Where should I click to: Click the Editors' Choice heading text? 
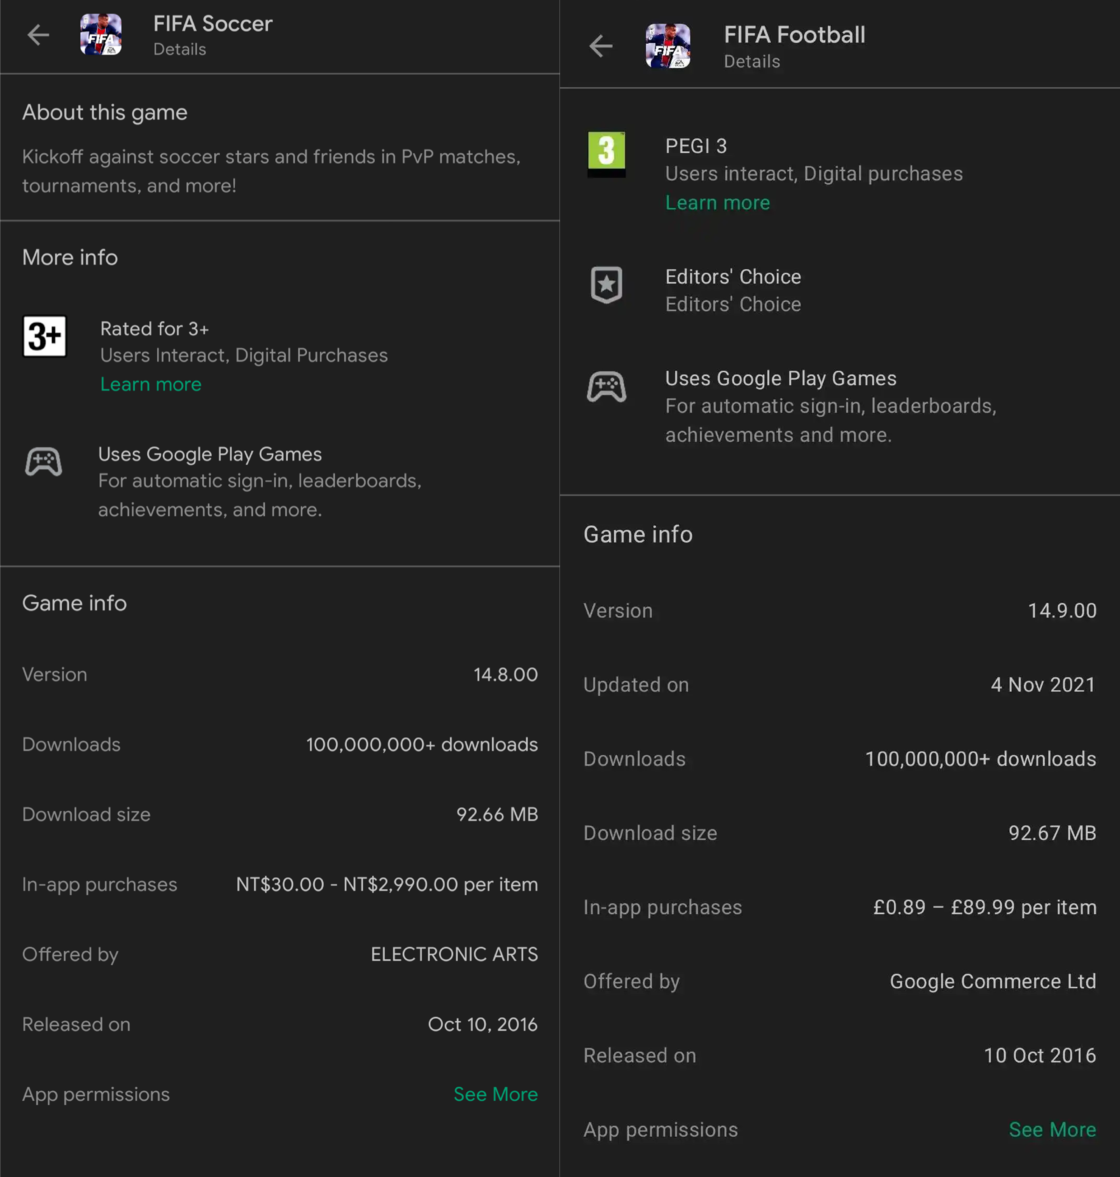(733, 276)
